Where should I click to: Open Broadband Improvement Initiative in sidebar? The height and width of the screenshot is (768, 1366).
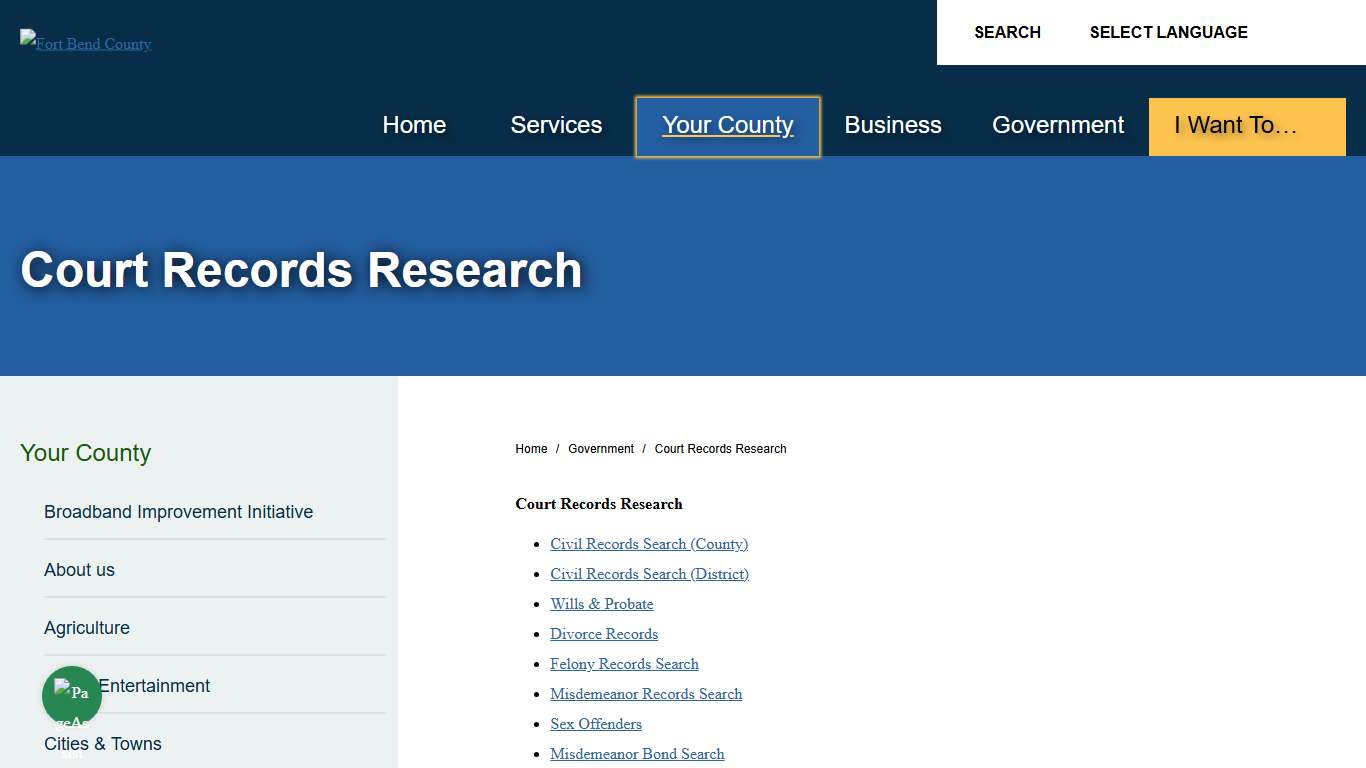coord(178,511)
